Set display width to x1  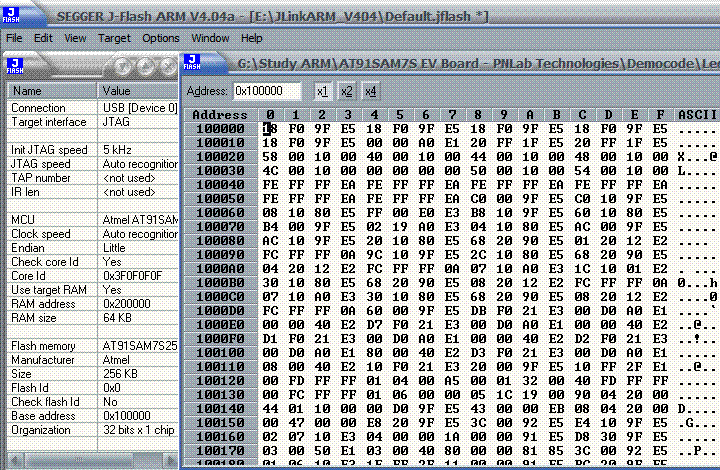point(322,91)
